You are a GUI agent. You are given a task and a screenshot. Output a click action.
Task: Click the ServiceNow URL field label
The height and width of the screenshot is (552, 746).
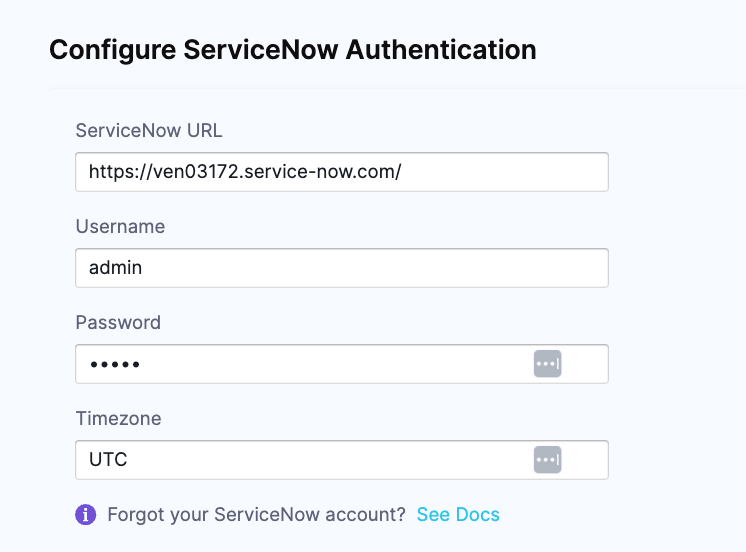coord(149,130)
